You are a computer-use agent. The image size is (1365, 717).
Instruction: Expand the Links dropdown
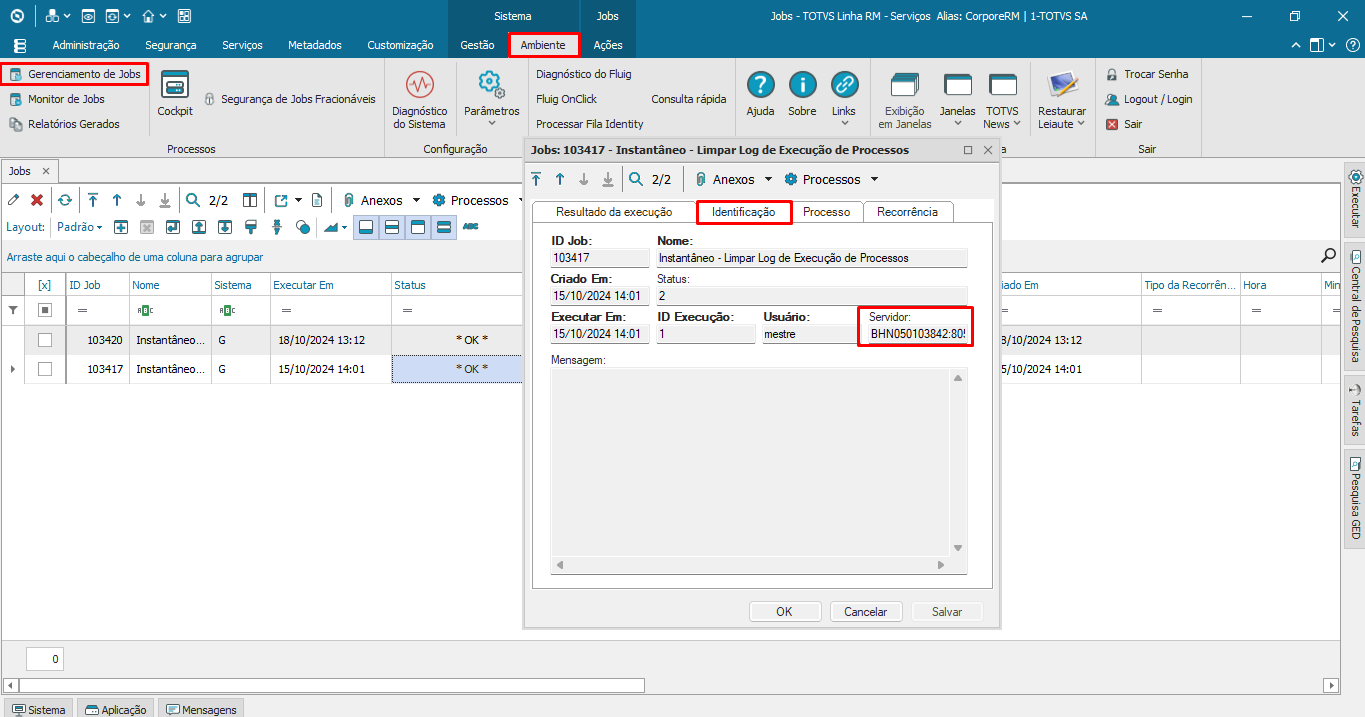point(844,124)
